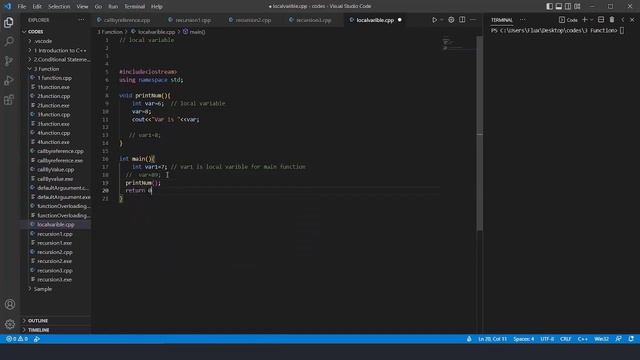Select localvarible.cpp in the explorer
The height and width of the screenshot is (360, 640).
click(56, 224)
